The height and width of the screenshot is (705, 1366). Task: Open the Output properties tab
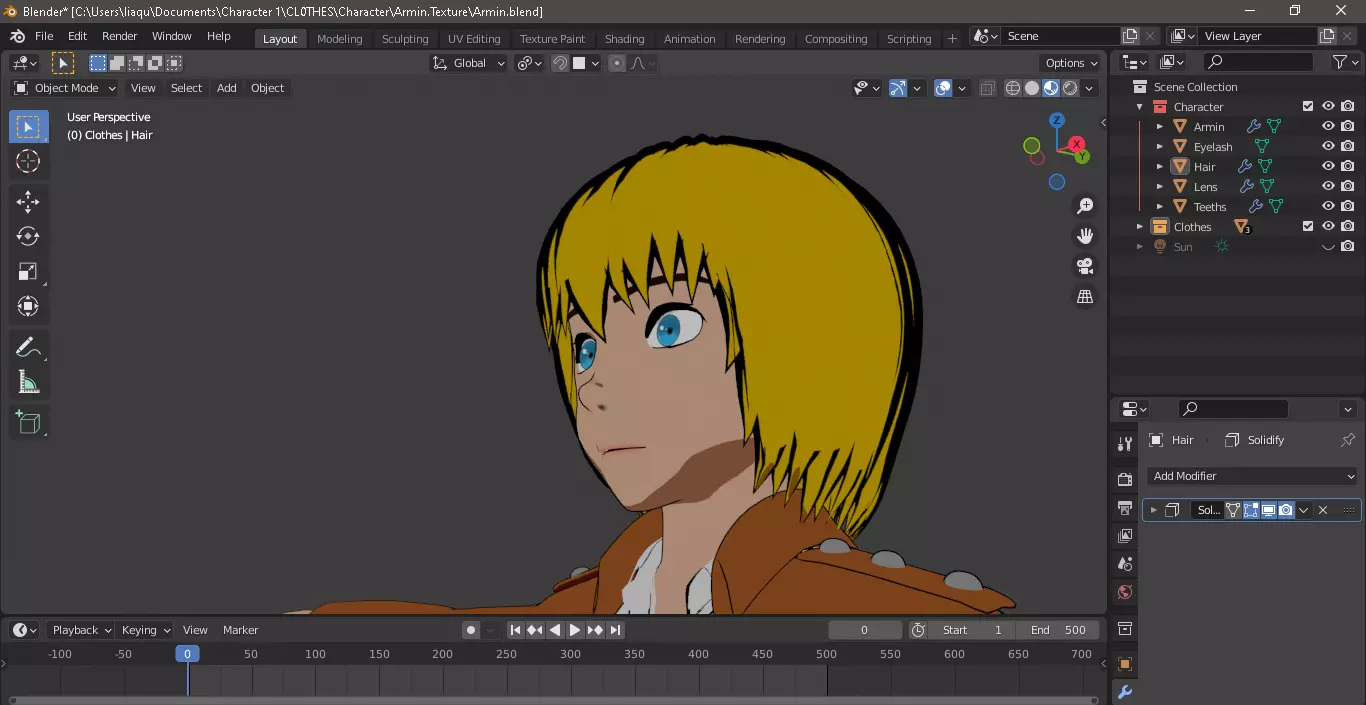point(1125,507)
